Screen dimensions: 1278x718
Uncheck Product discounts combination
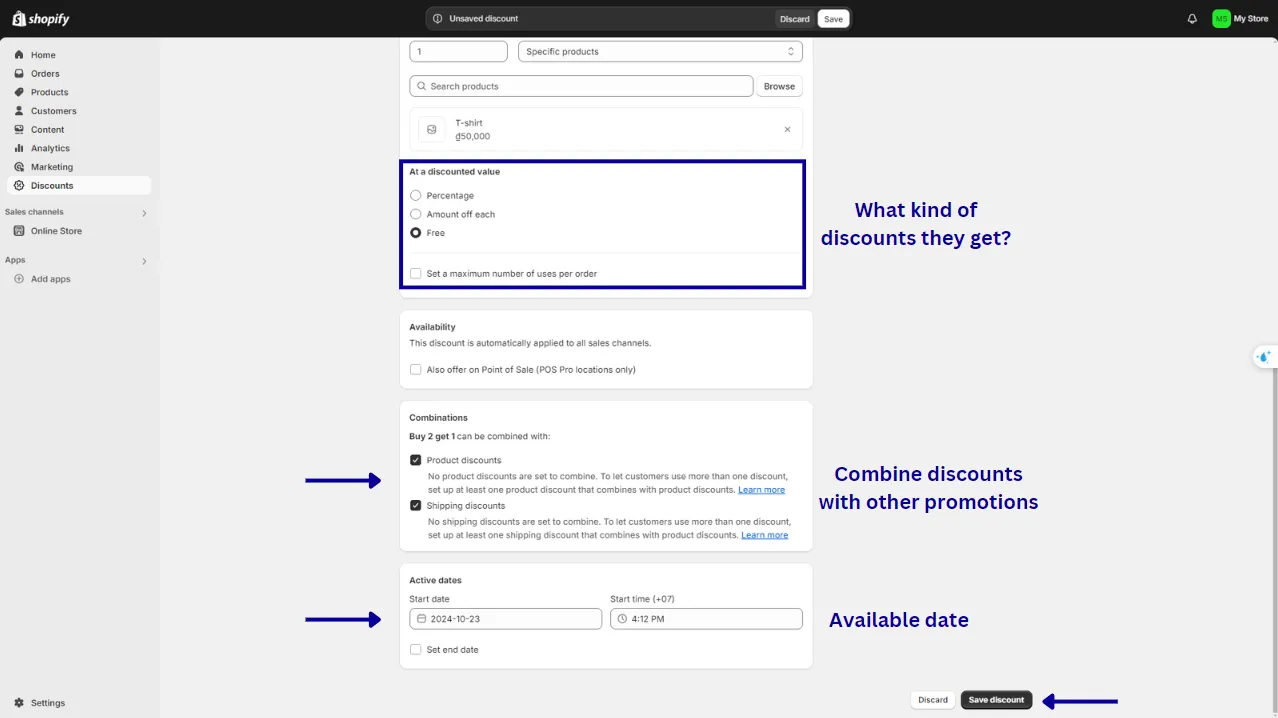(x=416, y=461)
